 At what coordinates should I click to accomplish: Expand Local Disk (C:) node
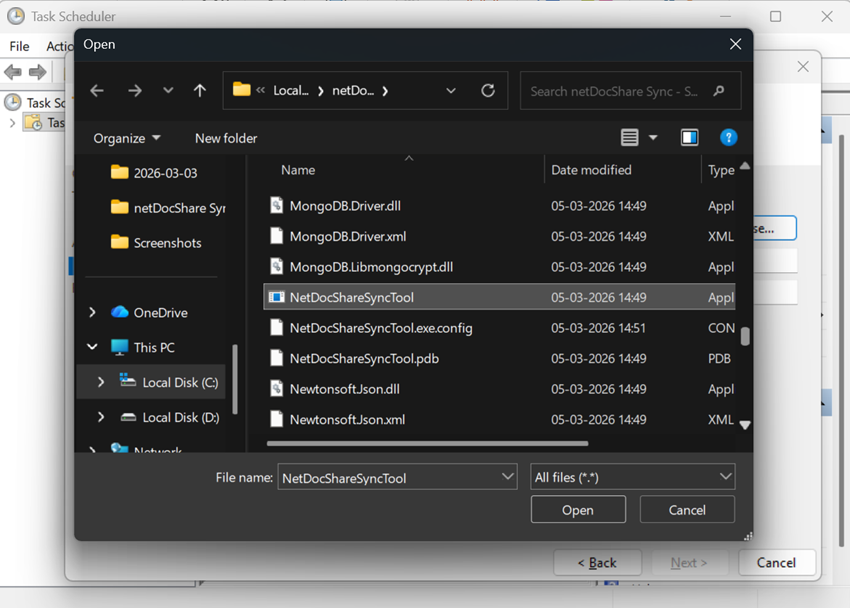[x=101, y=382]
